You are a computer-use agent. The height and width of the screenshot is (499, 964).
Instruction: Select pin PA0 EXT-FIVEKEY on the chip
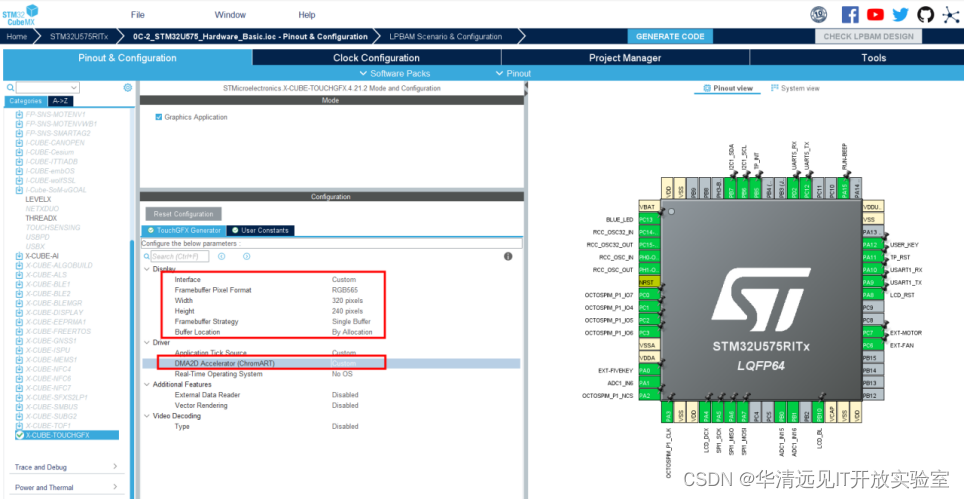649,371
